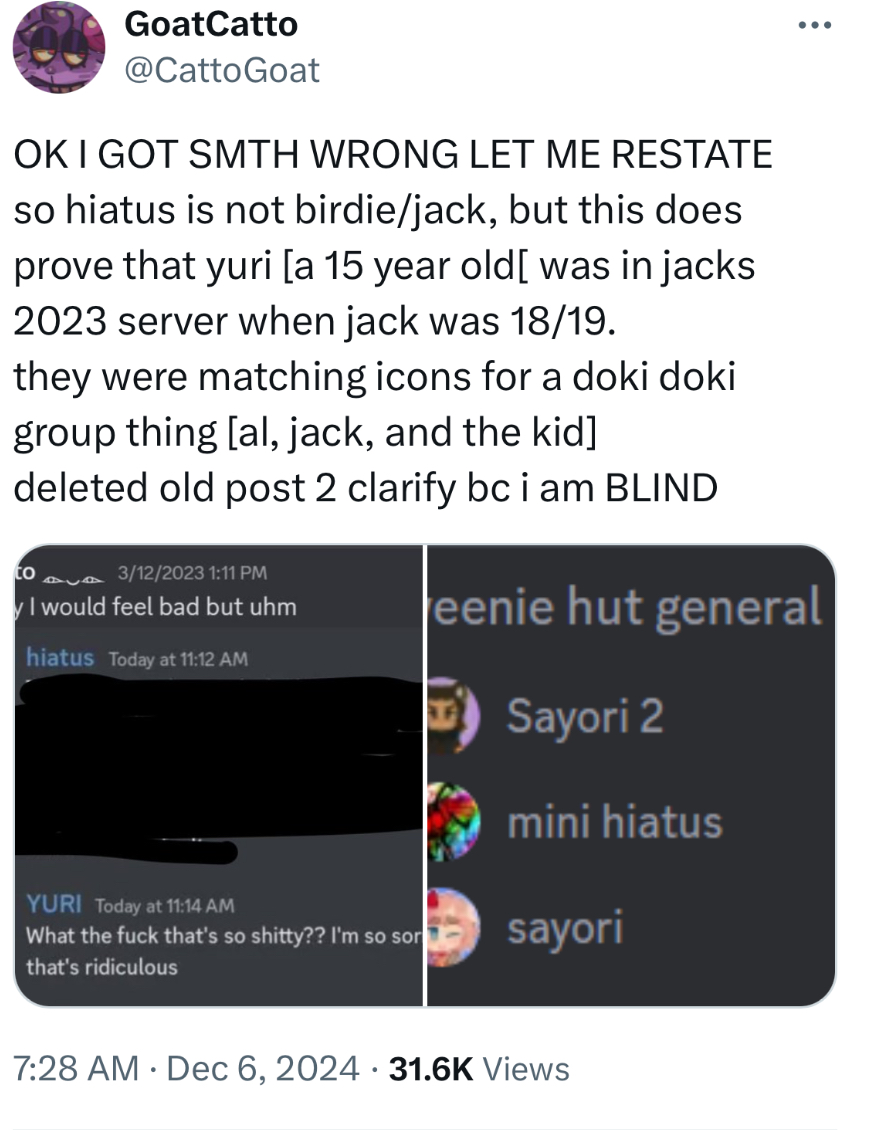This screenshot has width=890, height=1130.
Task: Open the right member list screenshot
Action: 631,775
